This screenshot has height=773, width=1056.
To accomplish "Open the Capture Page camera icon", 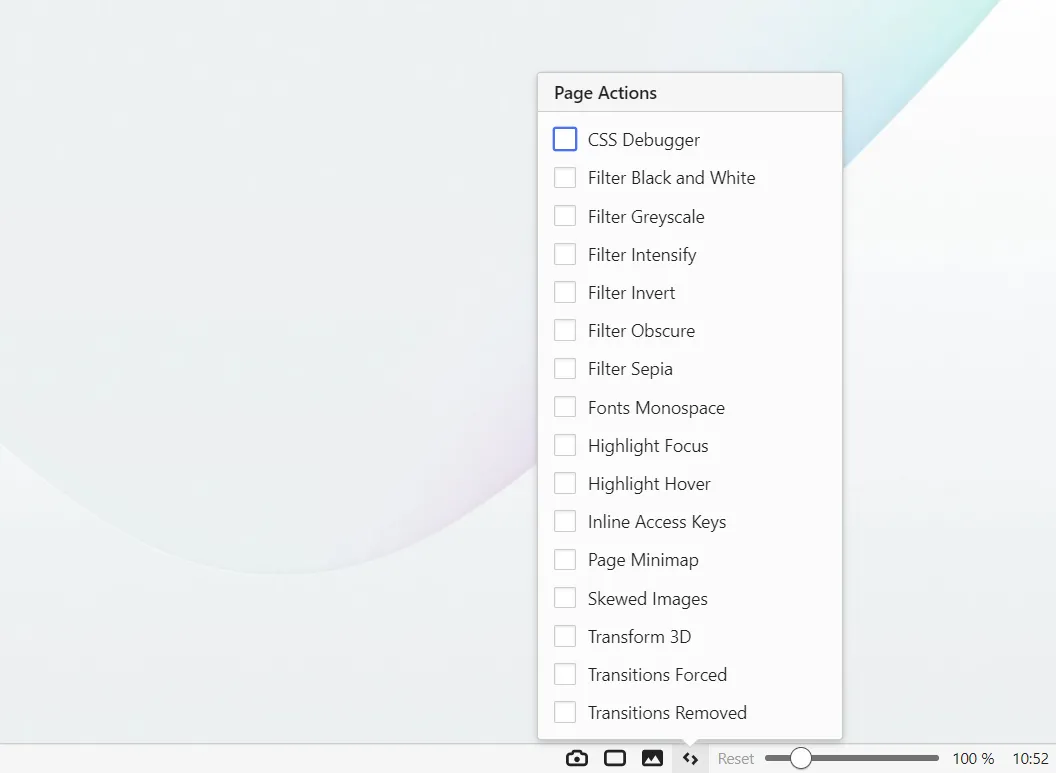I will [x=576, y=758].
